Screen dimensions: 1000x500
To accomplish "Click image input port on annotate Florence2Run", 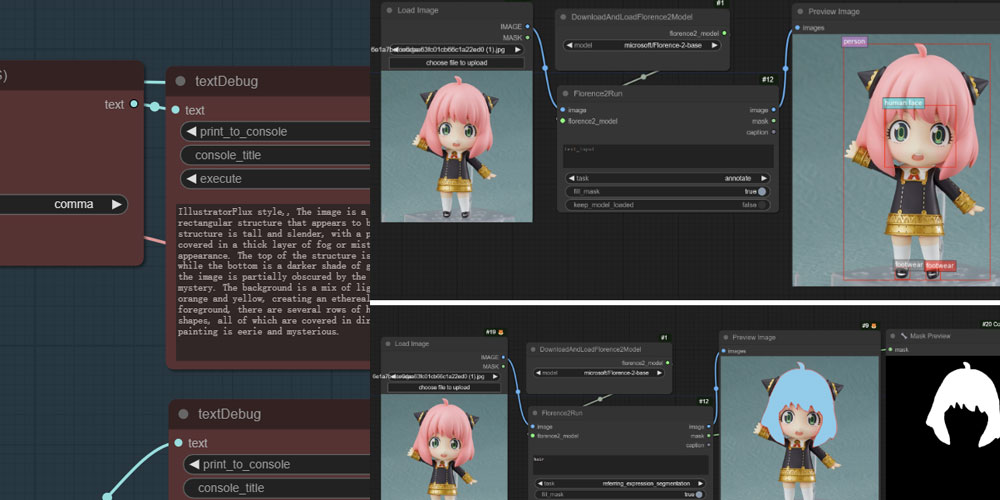I will click(562, 110).
